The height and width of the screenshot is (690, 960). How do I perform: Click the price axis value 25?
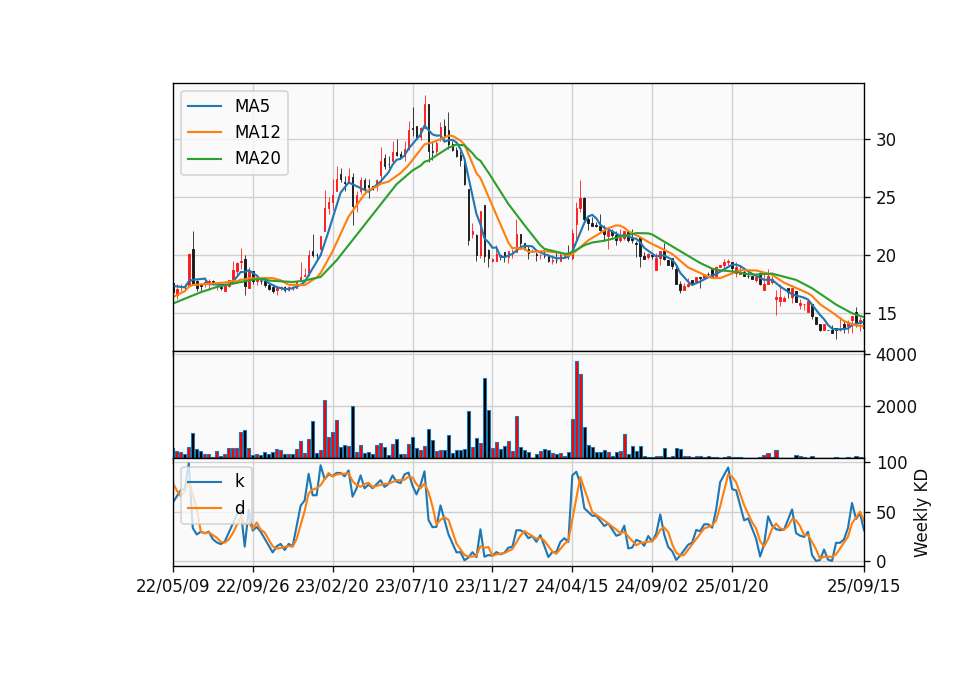tap(885, 198)
